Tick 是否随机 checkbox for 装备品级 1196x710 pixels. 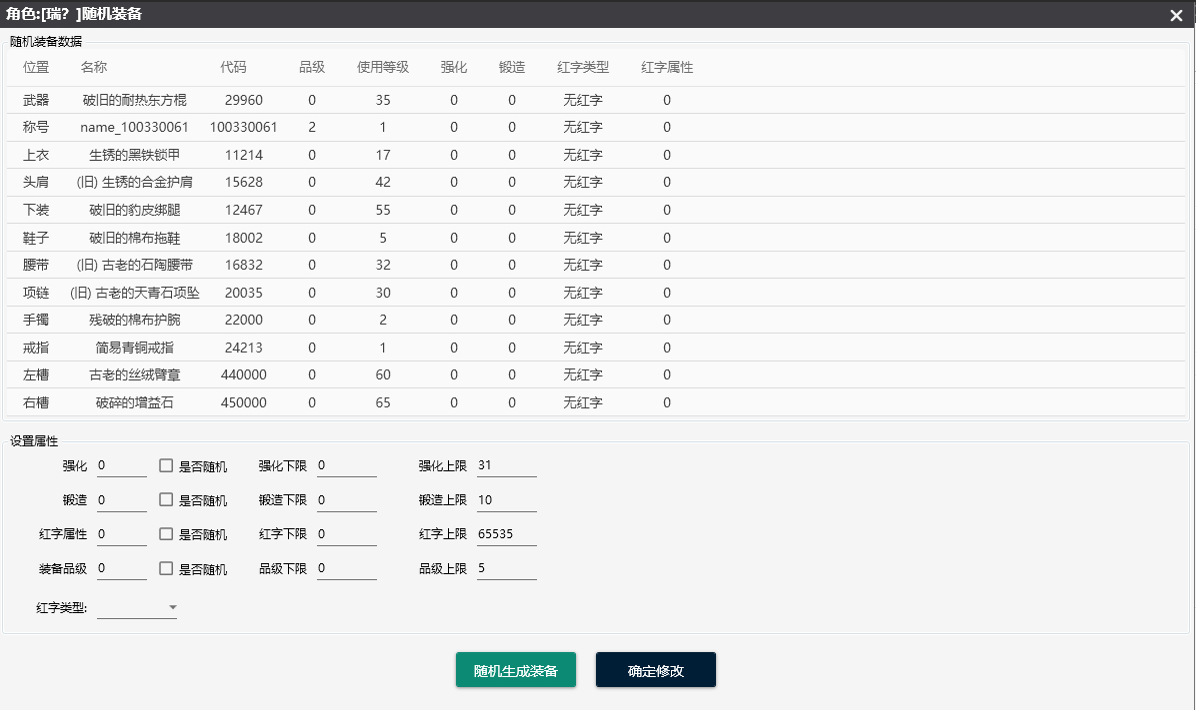[x=166, y=569]
